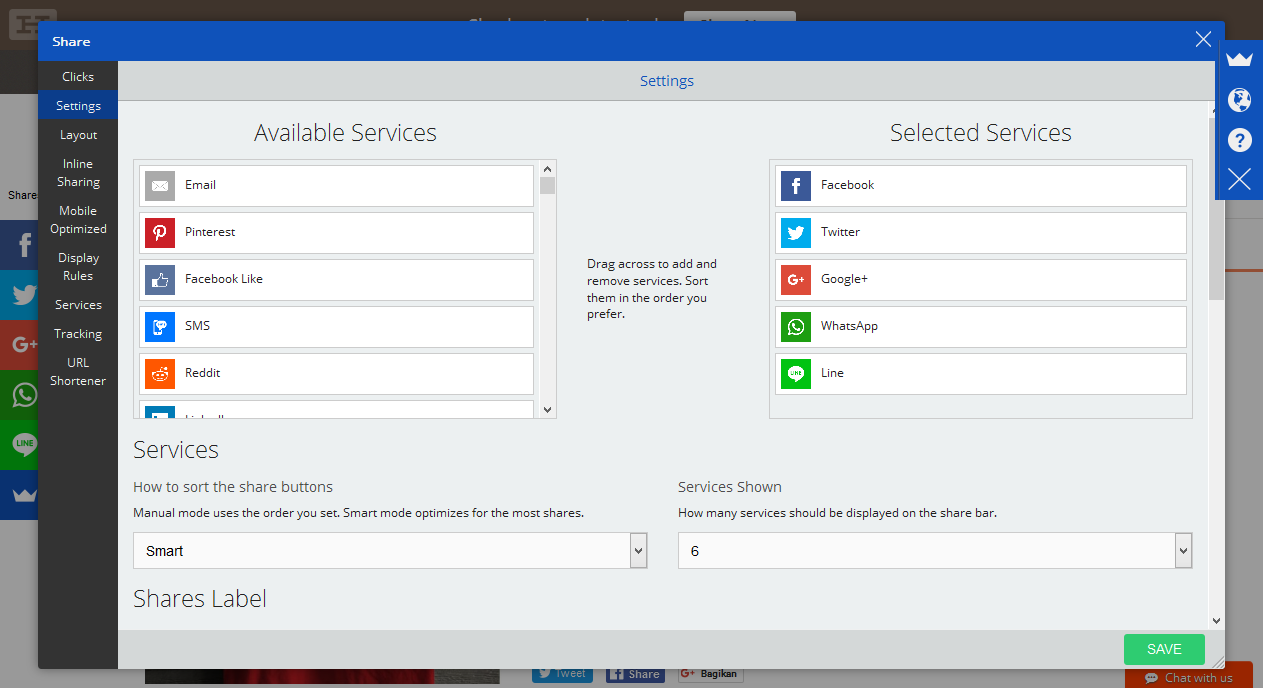Image resolution: width=1263 pixels, height=688 pixels.
Task: Click the WhatsApp icon in Selected Services
Action: click(x=796, y=327)
